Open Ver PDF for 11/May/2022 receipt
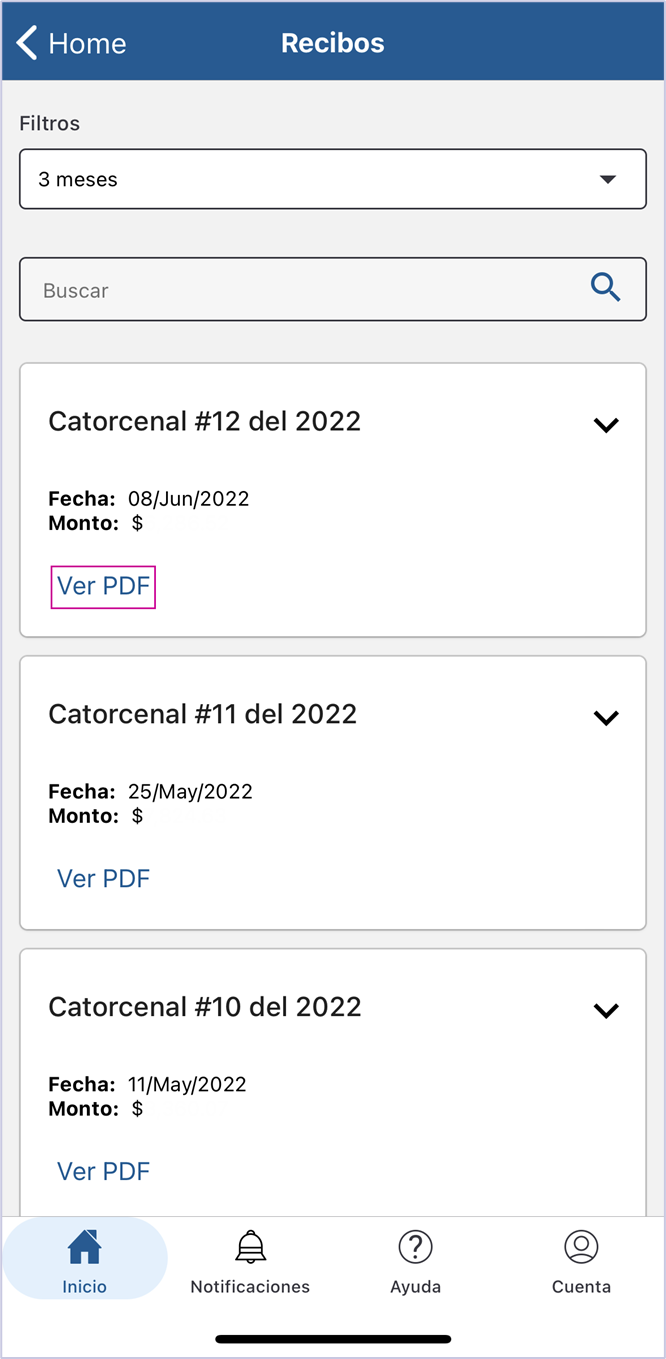Viewport: 666px width, 1359px height. click(103, 1172)
